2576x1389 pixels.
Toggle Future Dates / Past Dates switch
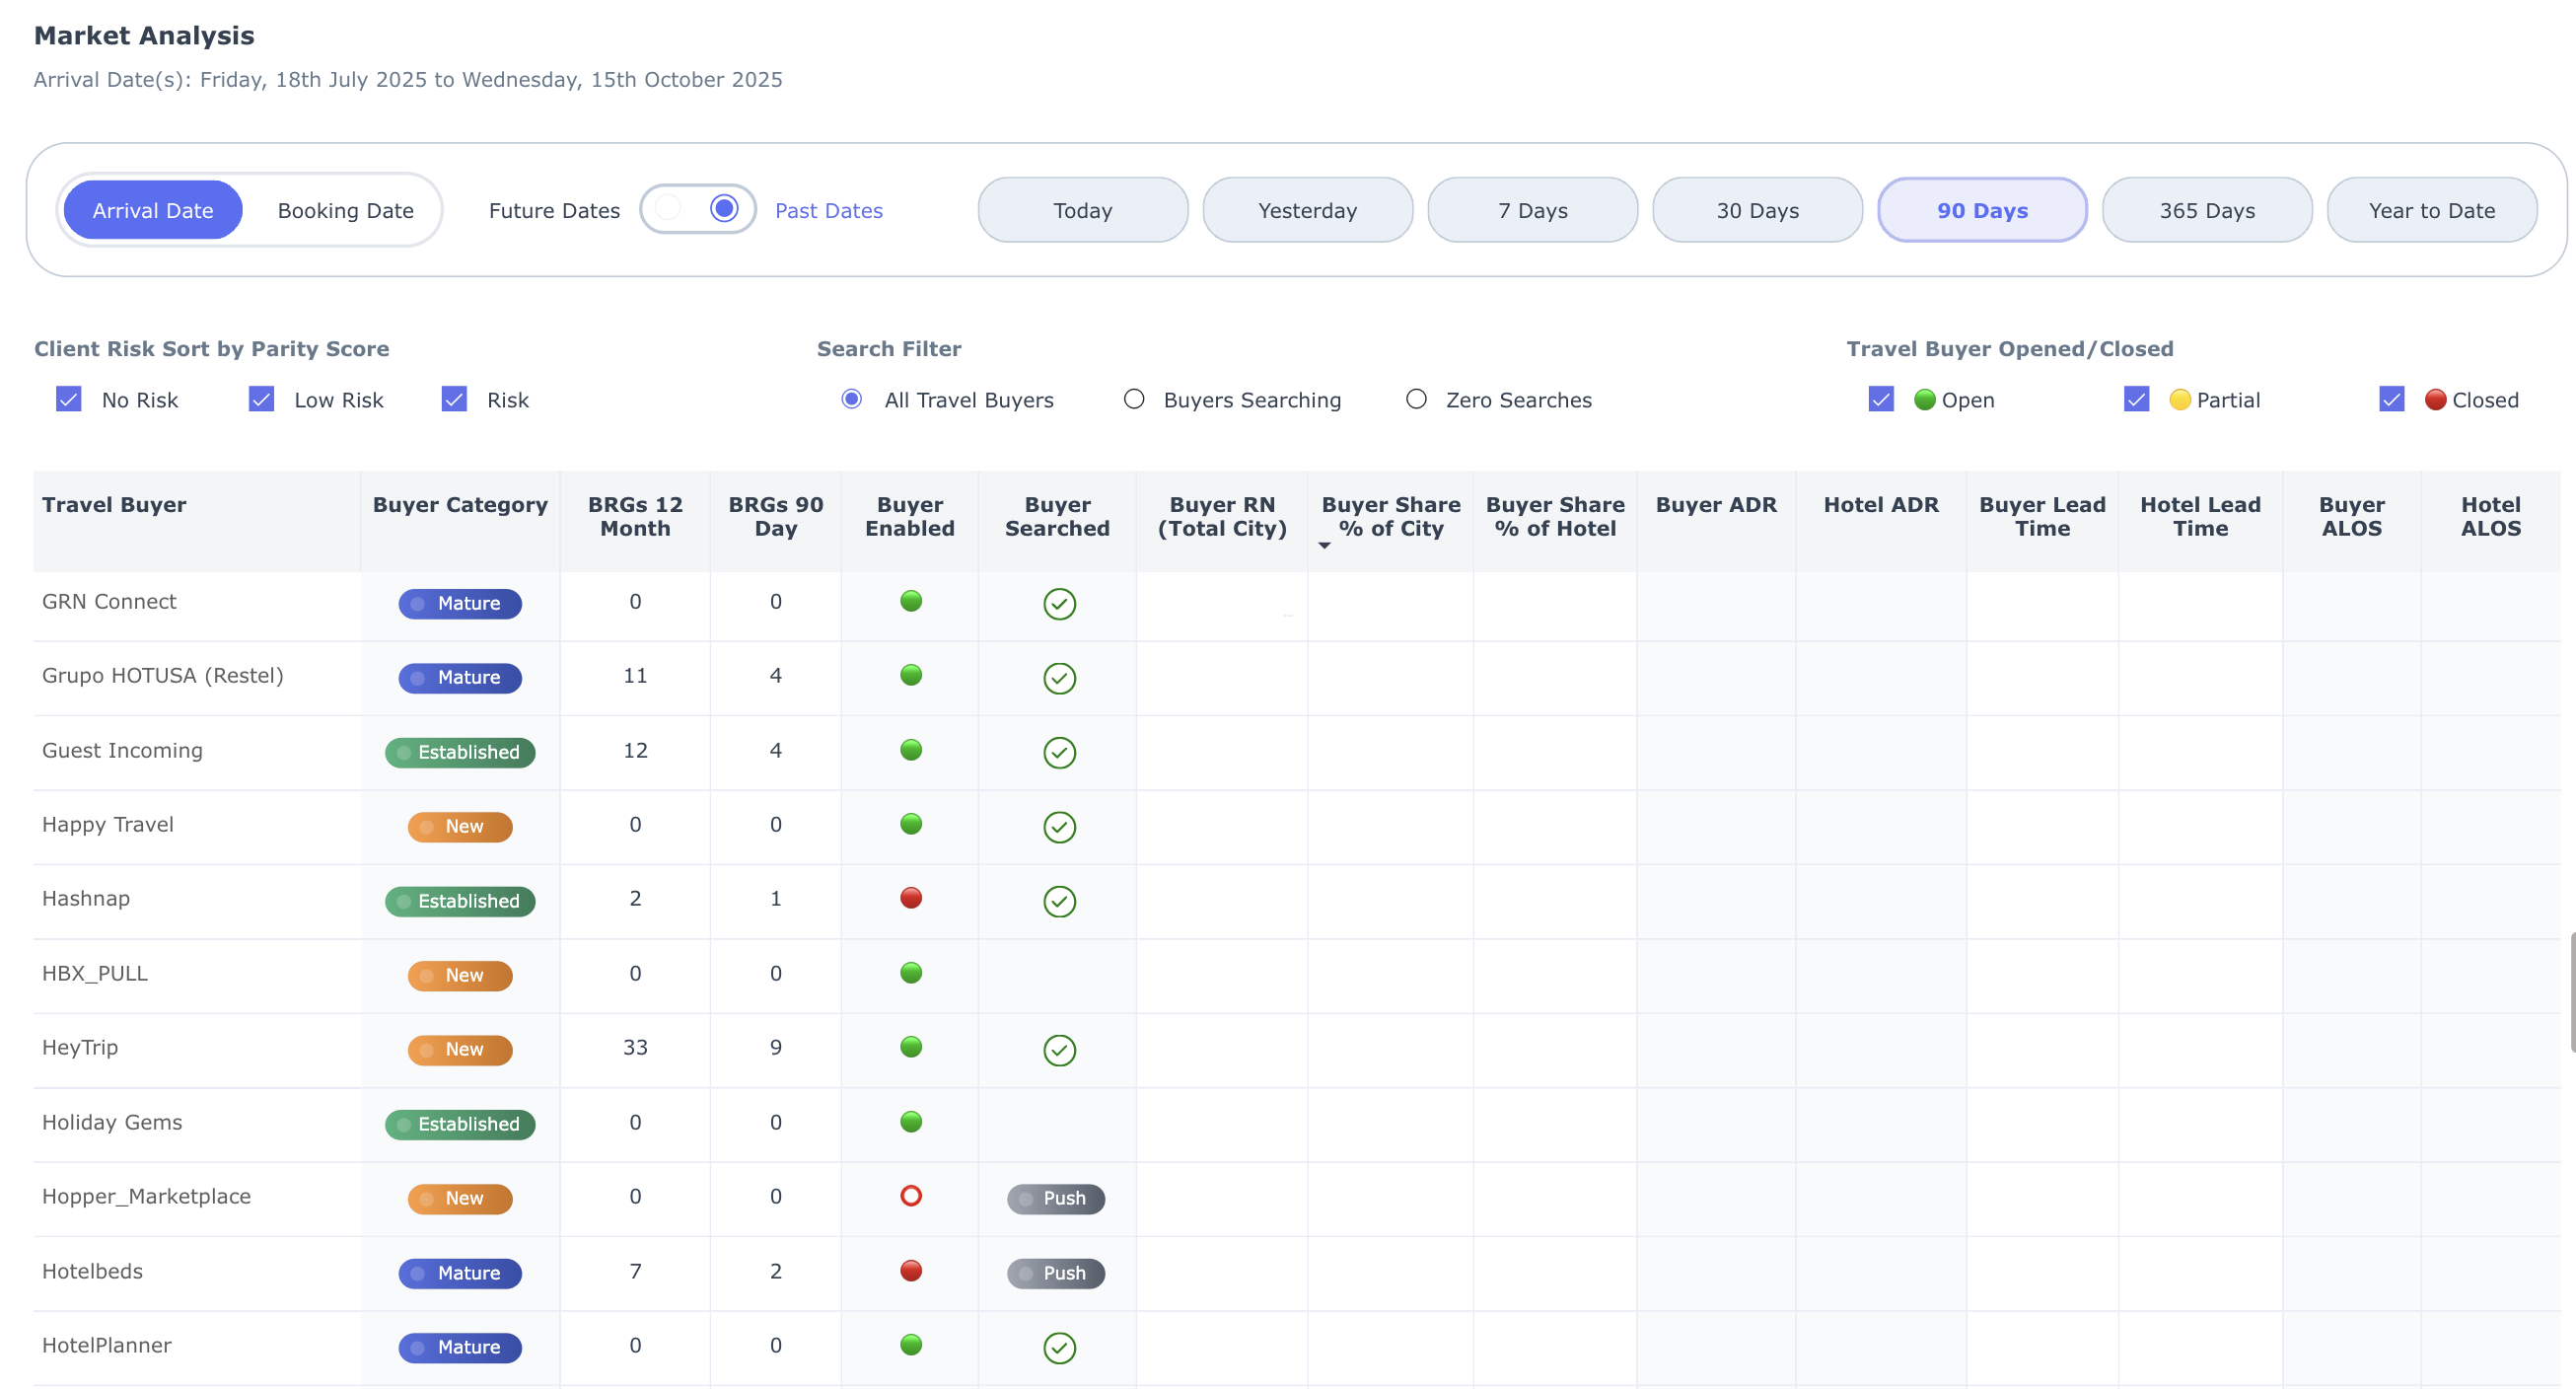pyautogui.click(x=697, y=210)
